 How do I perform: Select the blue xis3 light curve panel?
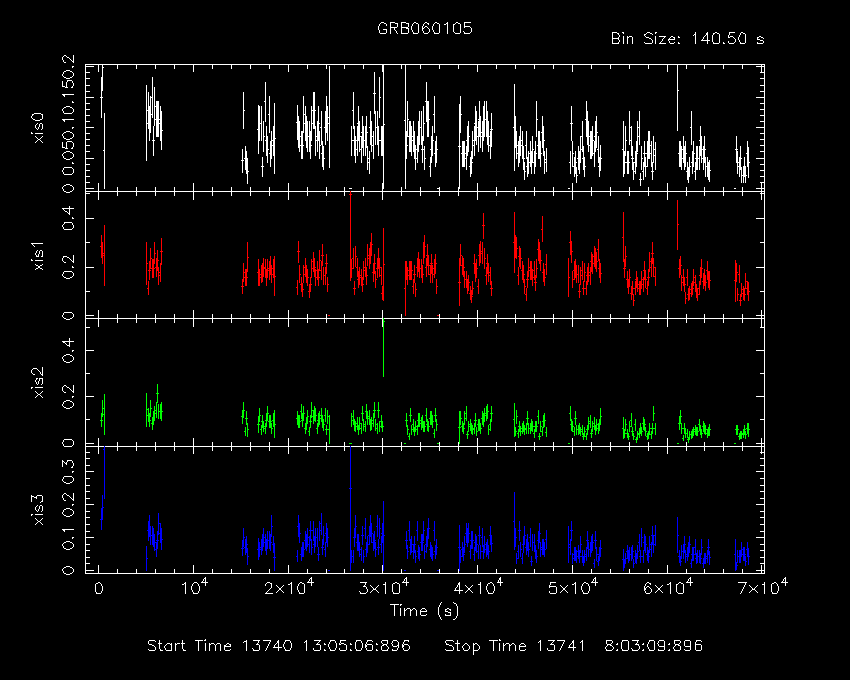click(x=424, y=509)
